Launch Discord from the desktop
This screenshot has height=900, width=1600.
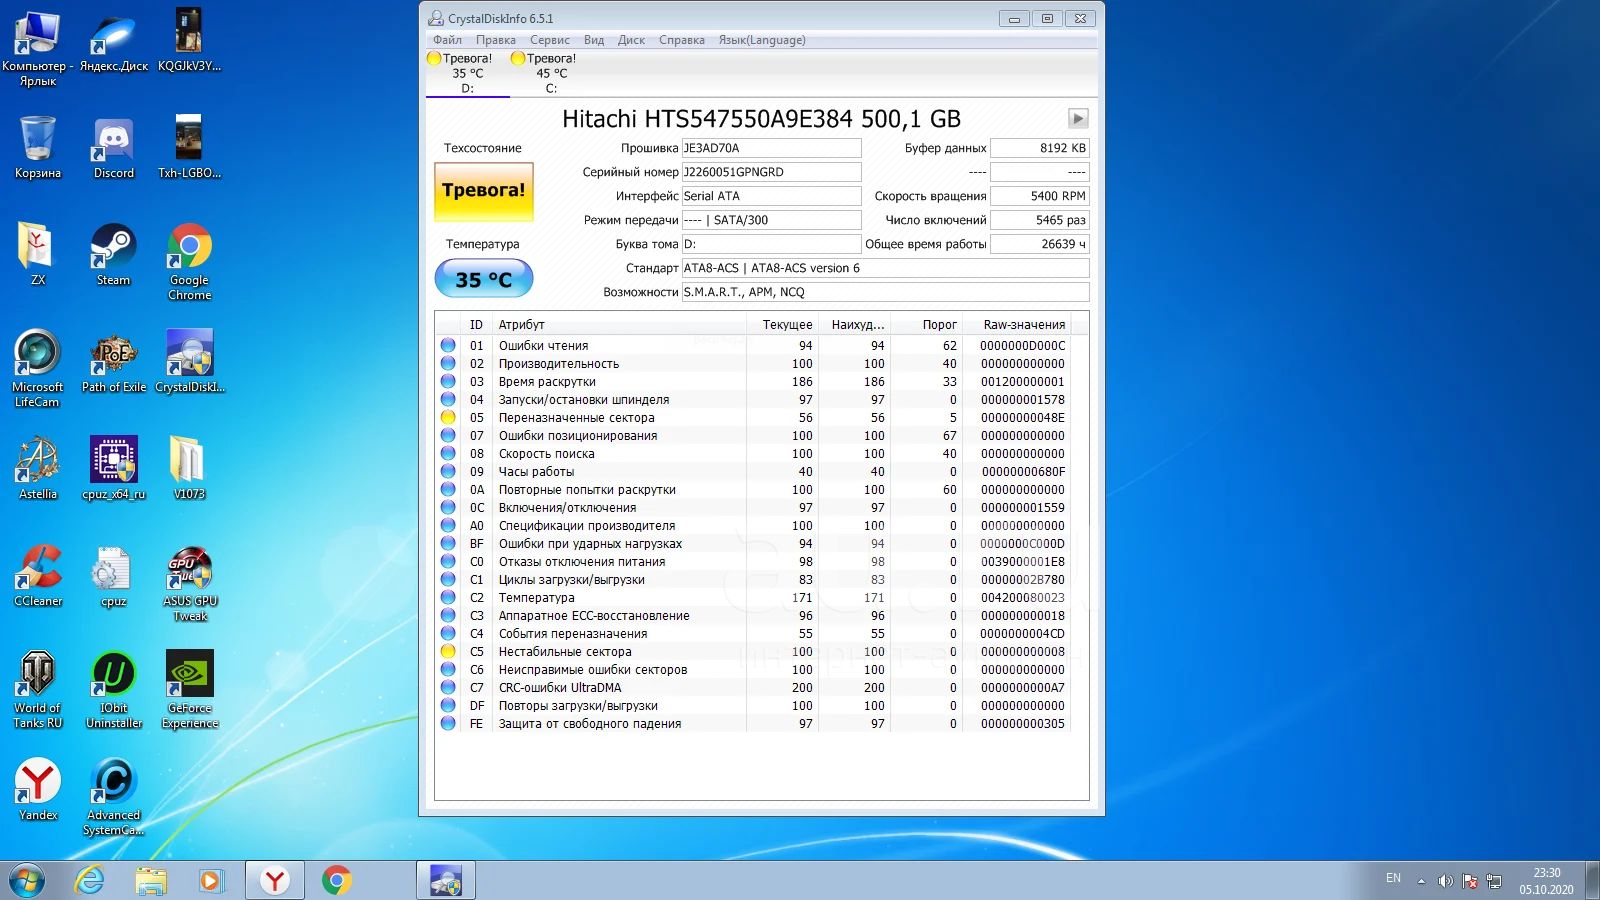click(x=113, y=147)
